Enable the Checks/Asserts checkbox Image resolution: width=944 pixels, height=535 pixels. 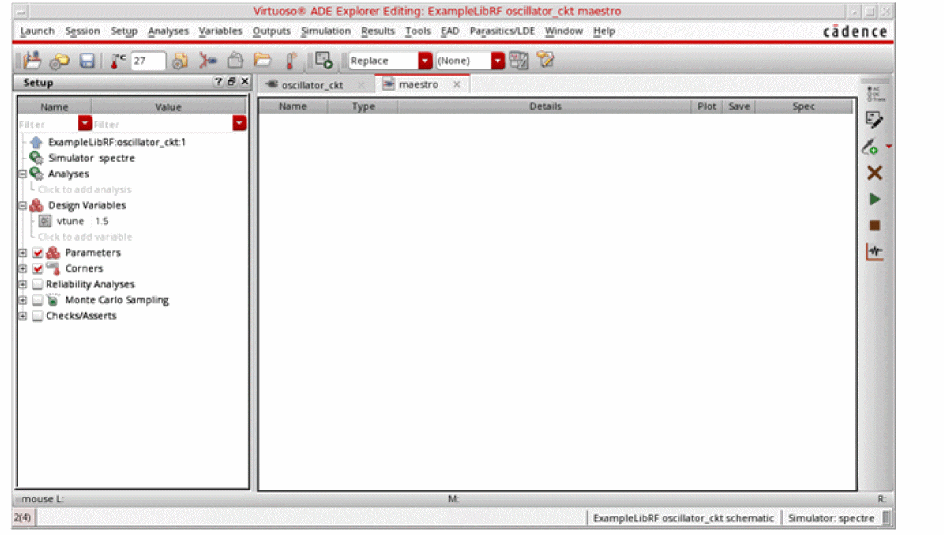coord(38,315)
